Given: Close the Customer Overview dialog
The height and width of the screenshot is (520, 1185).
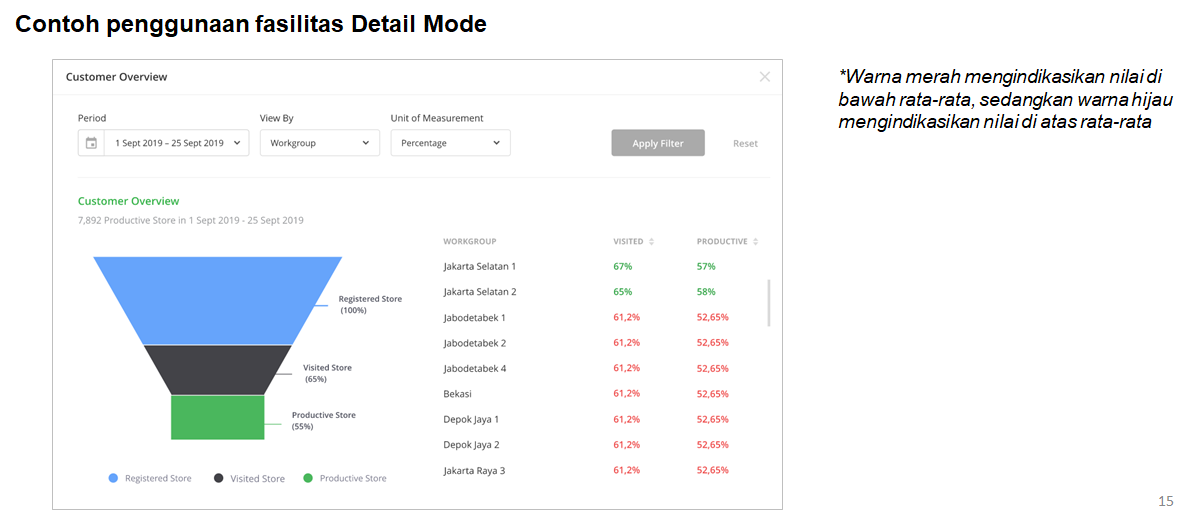Looking at the screenshot, I should click(x=765, y=76).
